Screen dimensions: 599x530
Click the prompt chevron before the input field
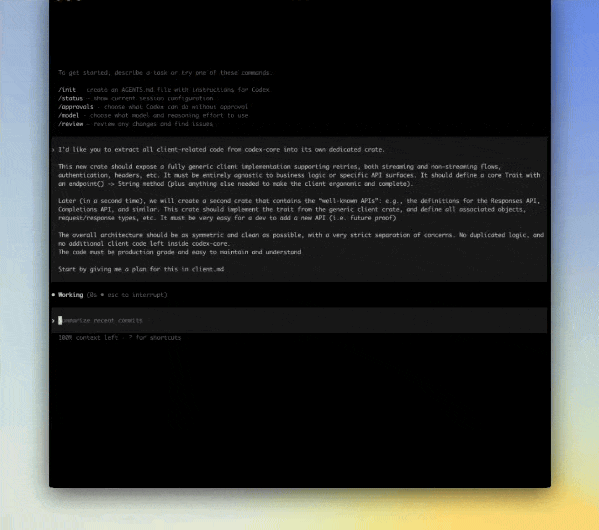53,321
